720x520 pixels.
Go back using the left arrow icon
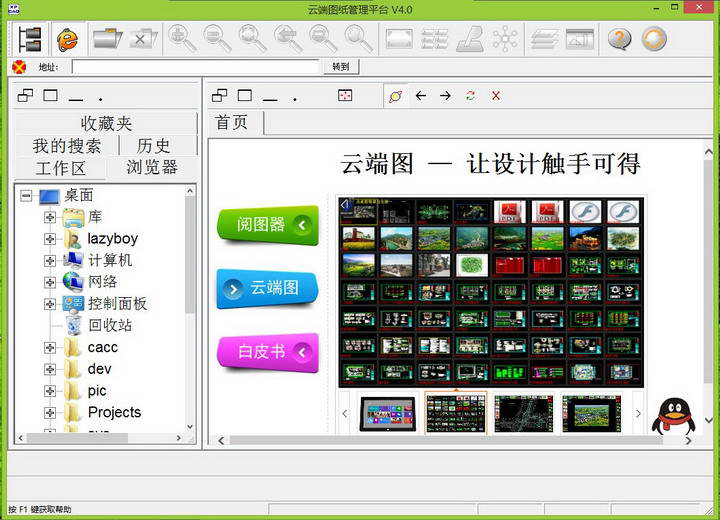click(x=421, y=96)
